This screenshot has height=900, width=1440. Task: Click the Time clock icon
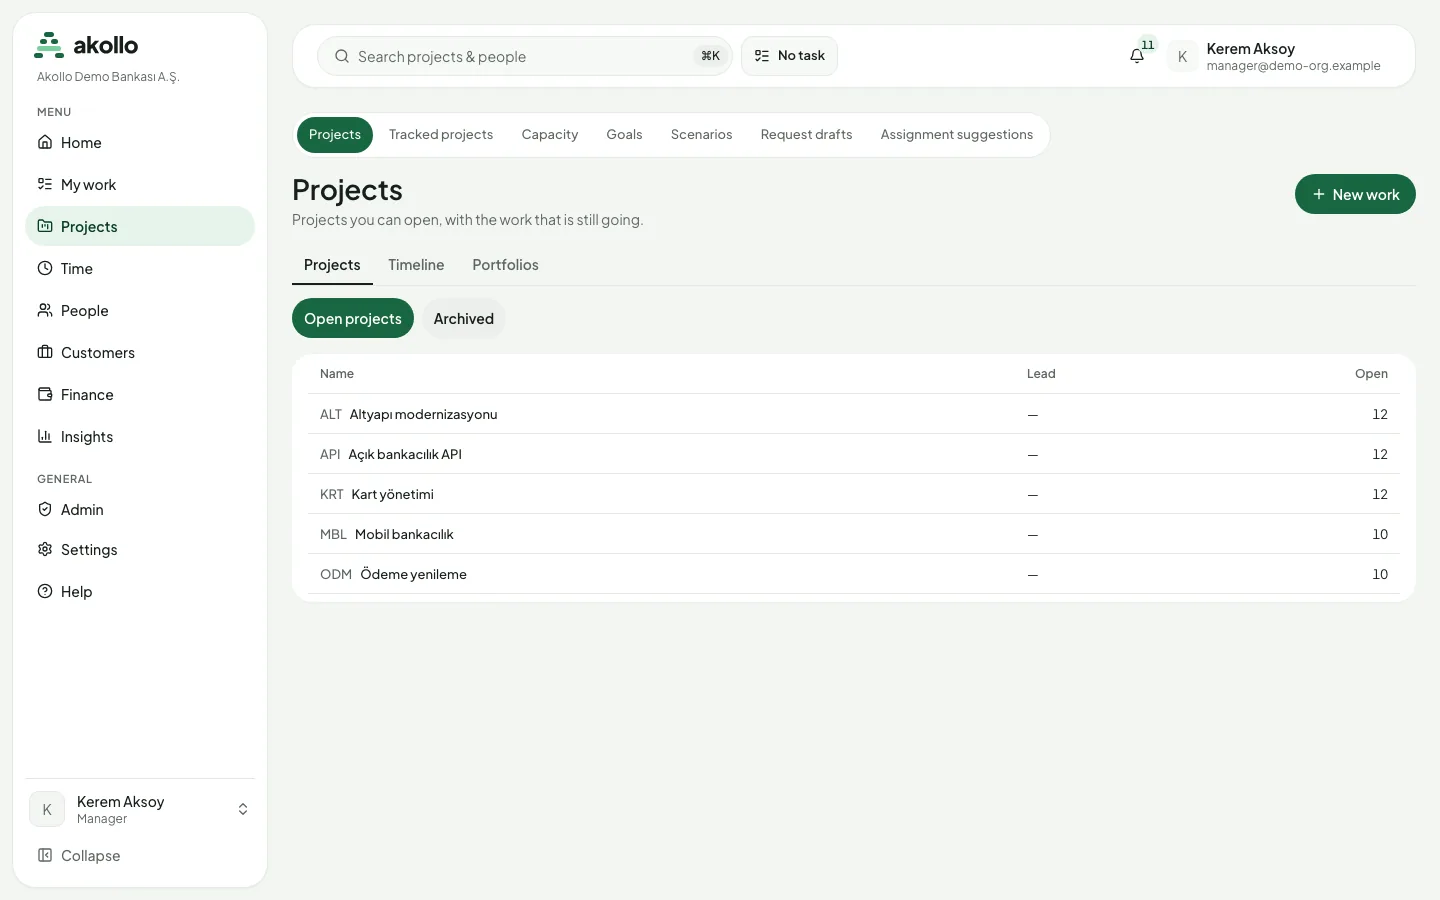[x=45, y=268]
